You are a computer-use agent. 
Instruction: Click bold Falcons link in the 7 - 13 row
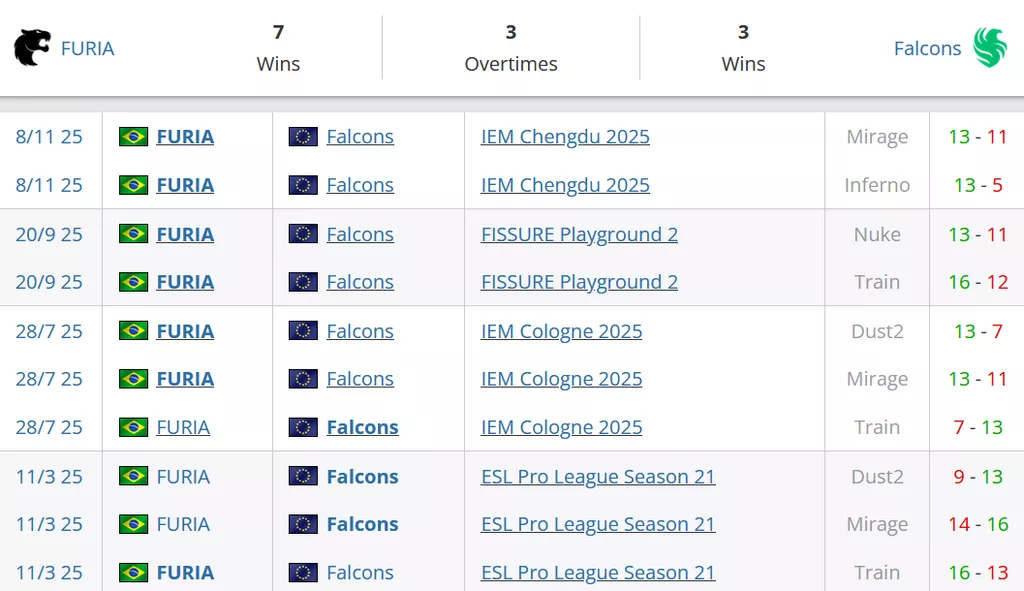point(362,427)
